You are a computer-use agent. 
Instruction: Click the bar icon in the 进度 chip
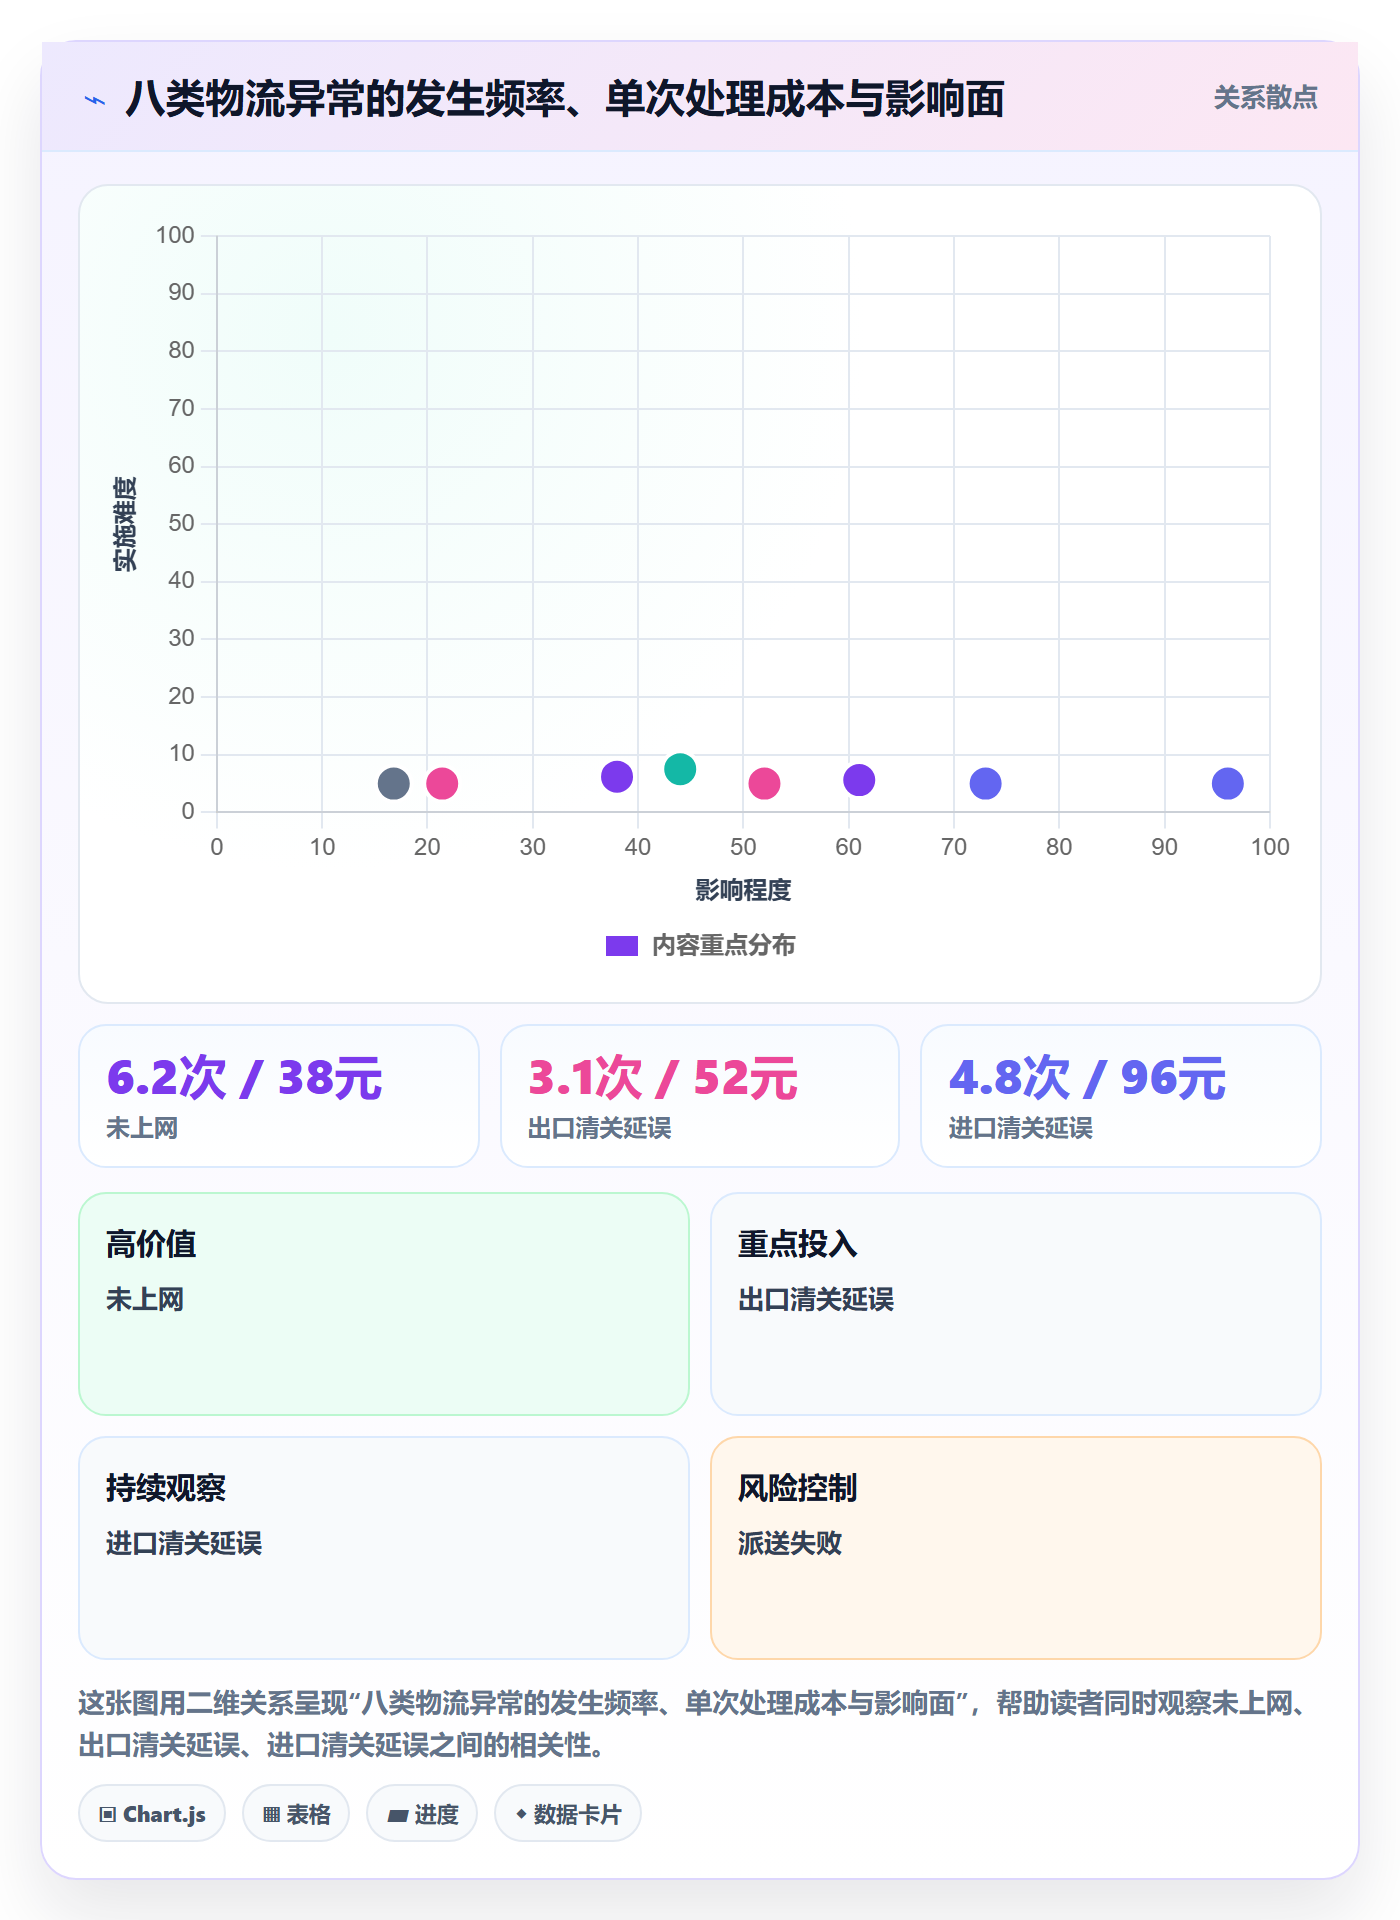click(x=398, y=1815)
